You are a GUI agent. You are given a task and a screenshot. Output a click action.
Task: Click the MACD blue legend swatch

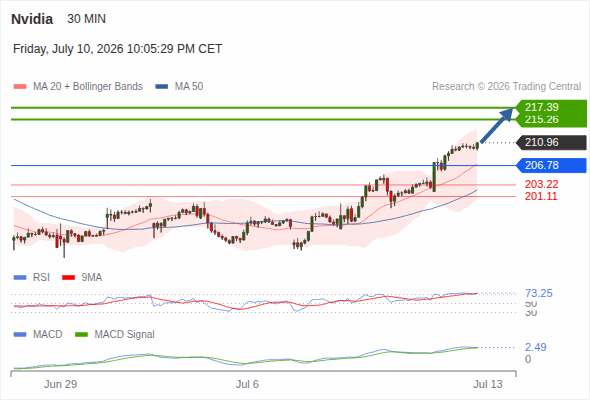pyautogui.click(x=20, y=334)
